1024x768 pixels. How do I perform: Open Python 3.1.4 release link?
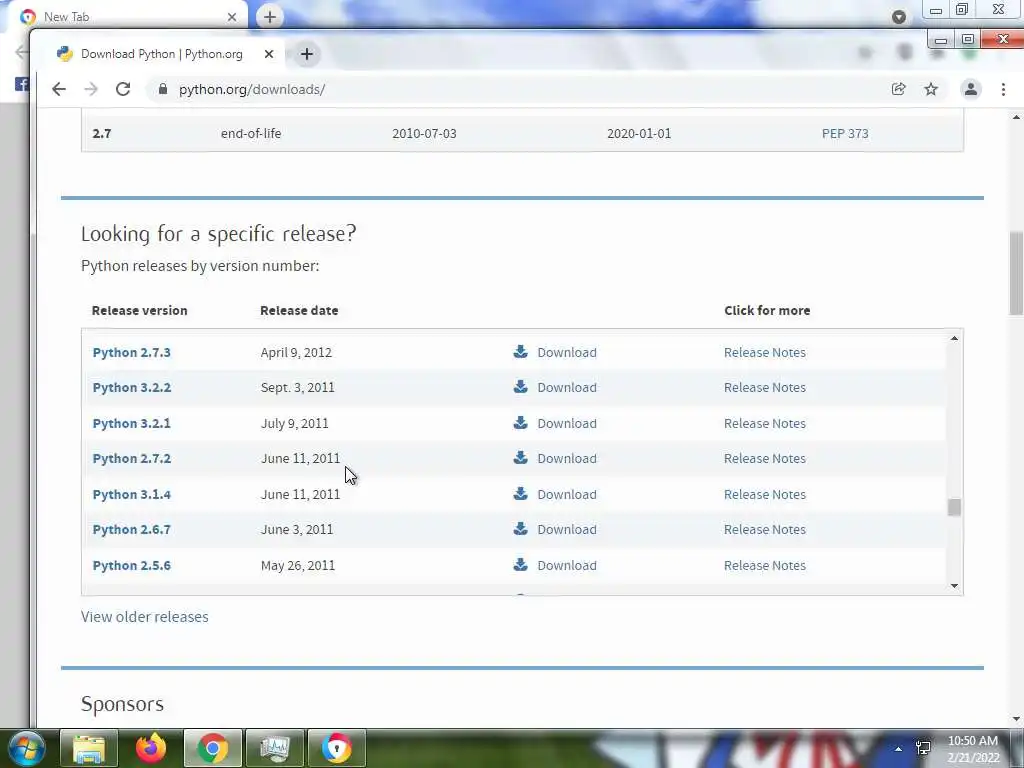pyautogui.click(x=131, y=495)
